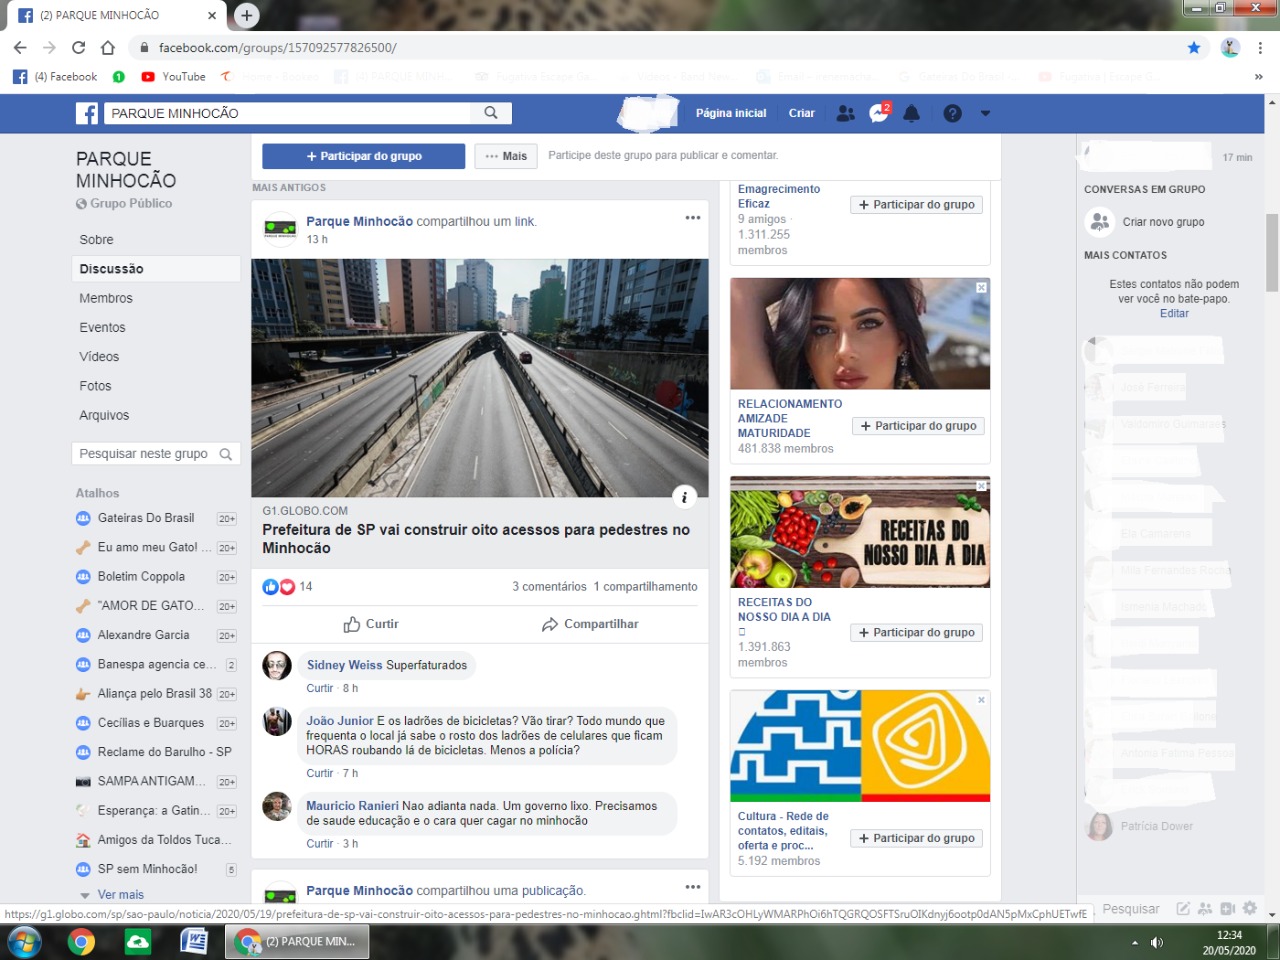Open Página inicial in header
Viewport: 1280px width, 960px height.
point(731,113)
